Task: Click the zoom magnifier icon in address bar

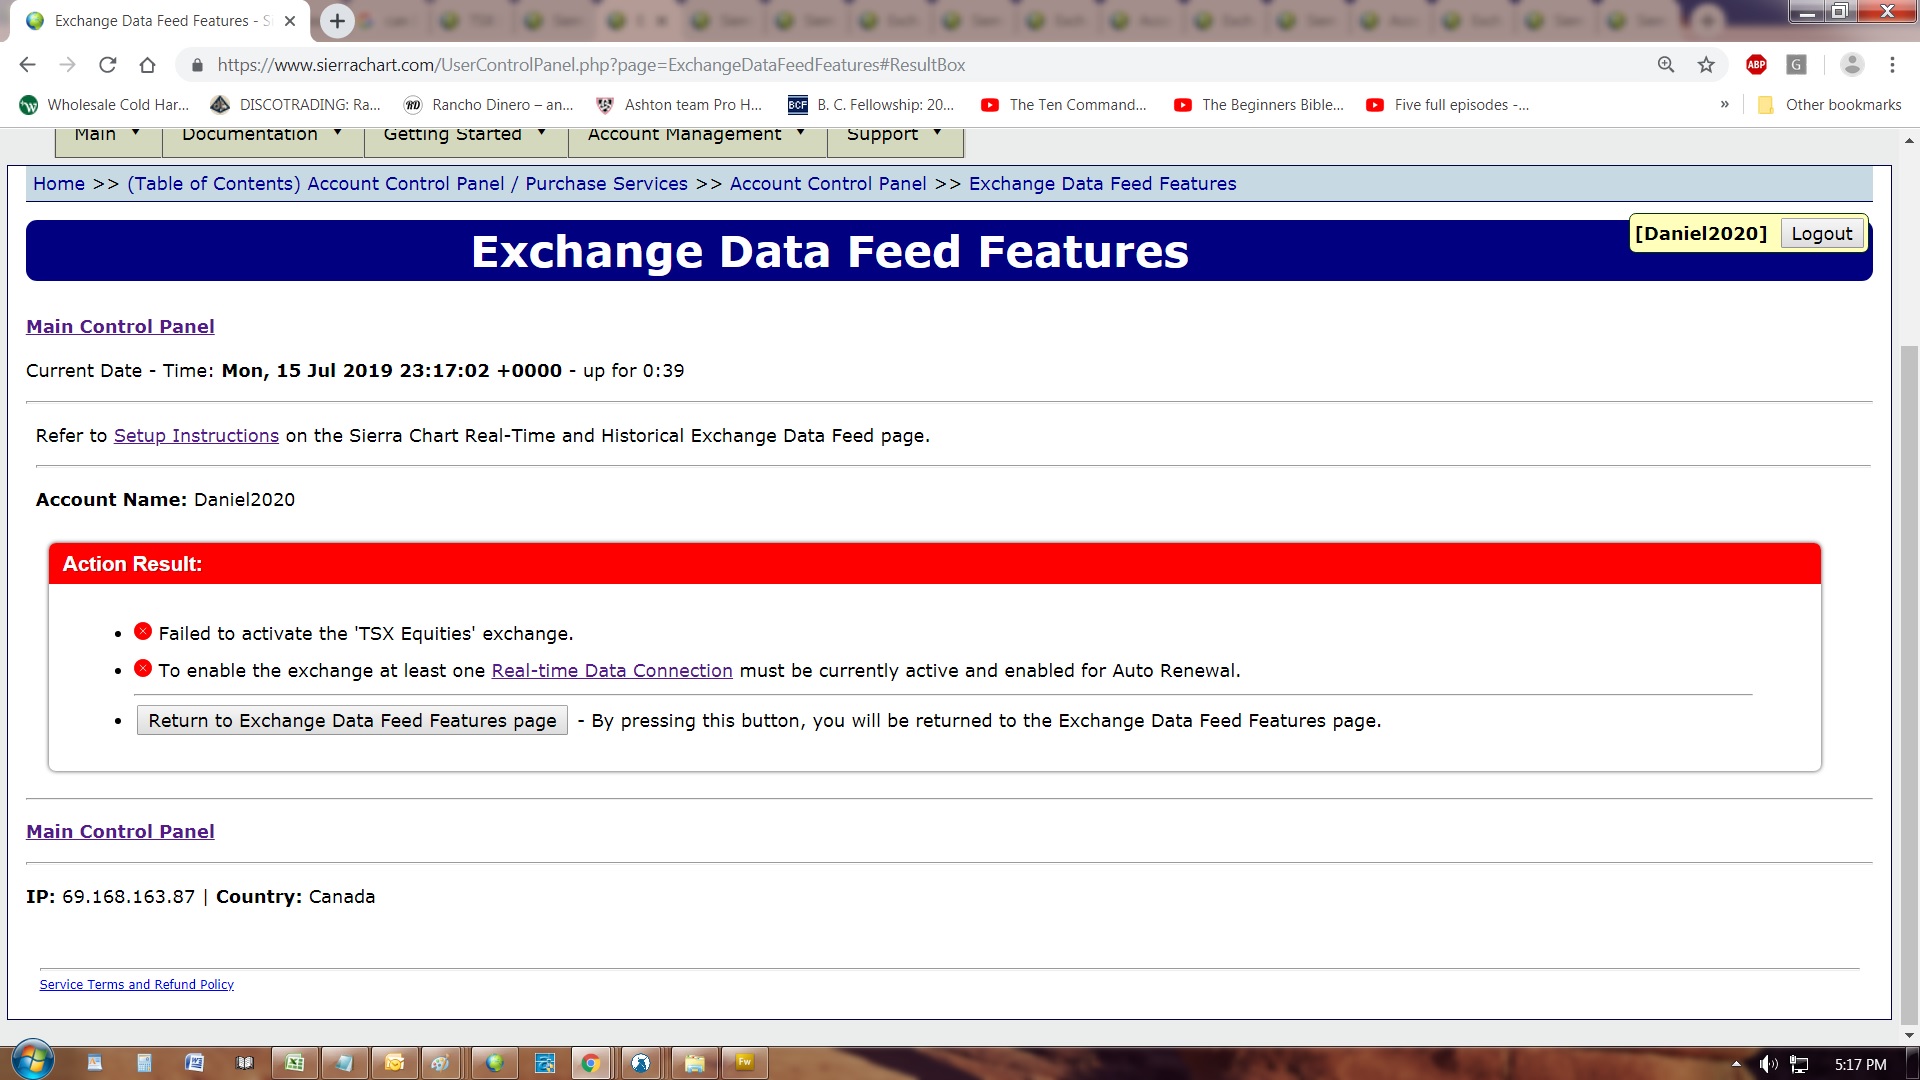Action: 1666,65
